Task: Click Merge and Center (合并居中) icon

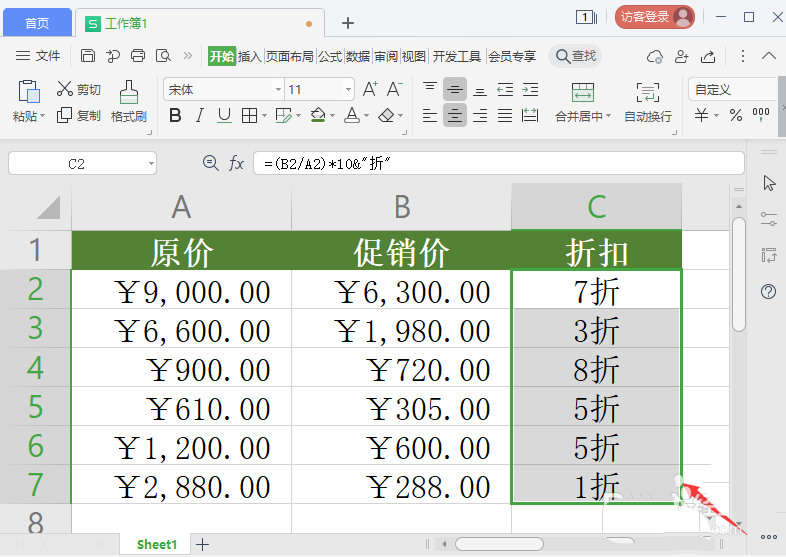Action: pyautogui.click(x=582, y=92)
